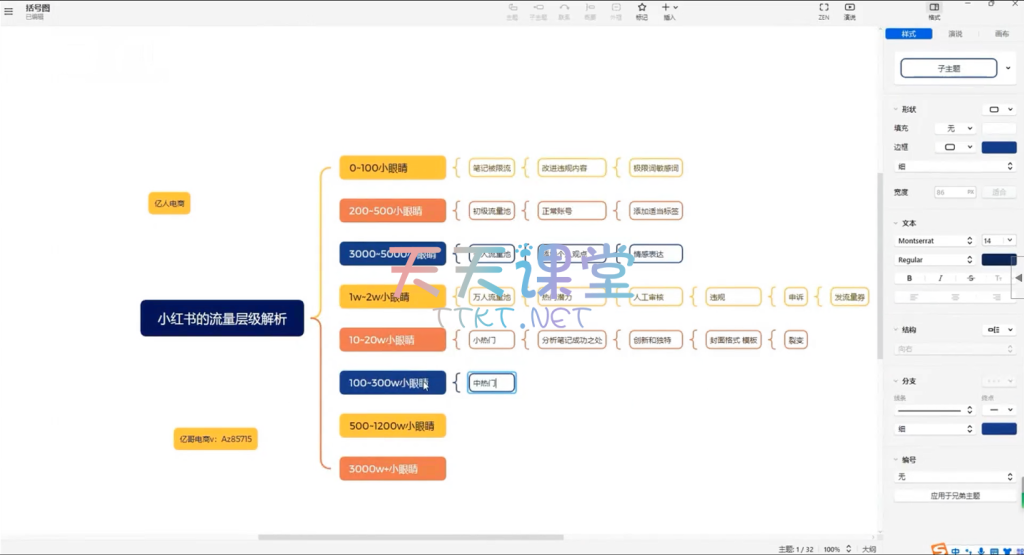Screen dimensions: 1024x555
Task: Open the Montserrat font dropdown
Action: coord(935,241)
